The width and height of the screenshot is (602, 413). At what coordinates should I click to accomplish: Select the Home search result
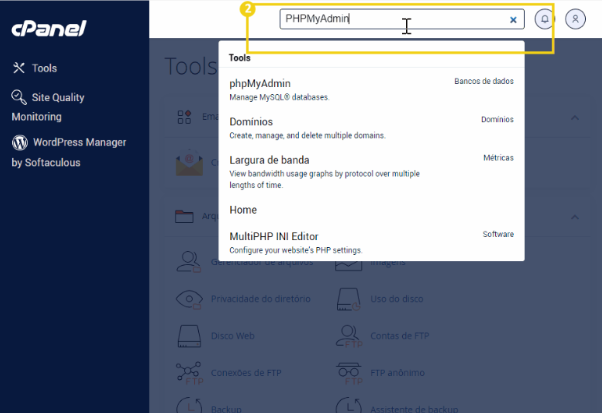tap(371, 210)
